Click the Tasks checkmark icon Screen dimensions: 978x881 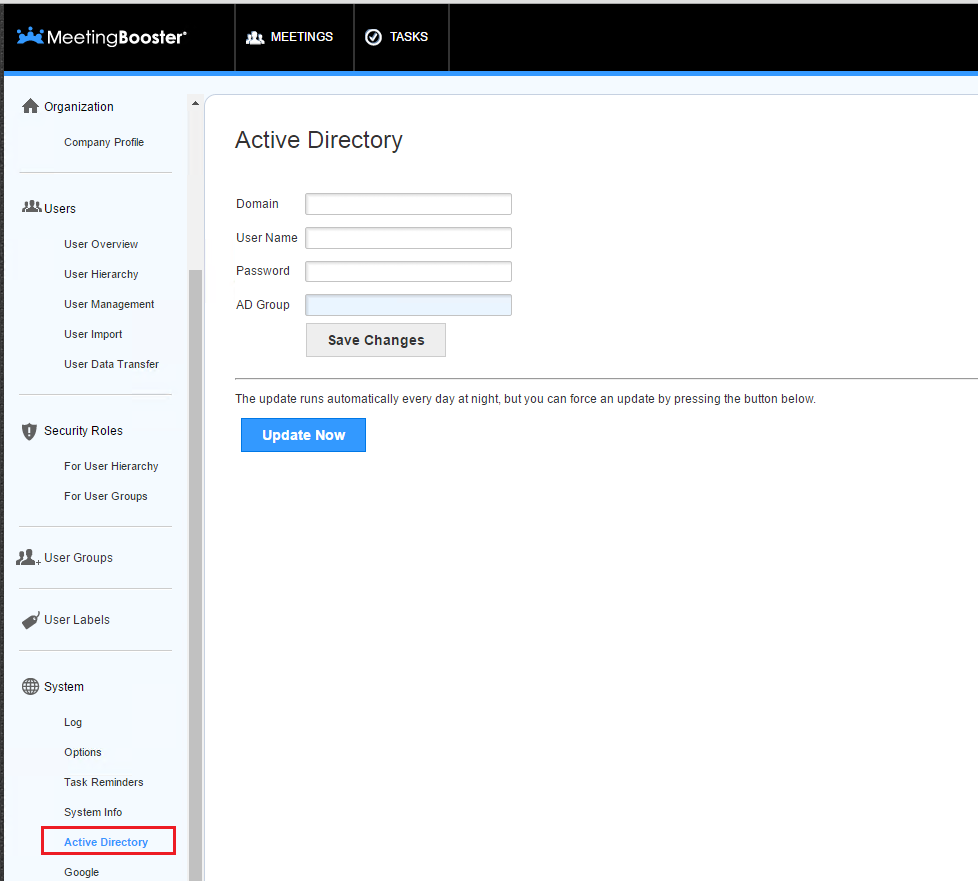[372, 36]
